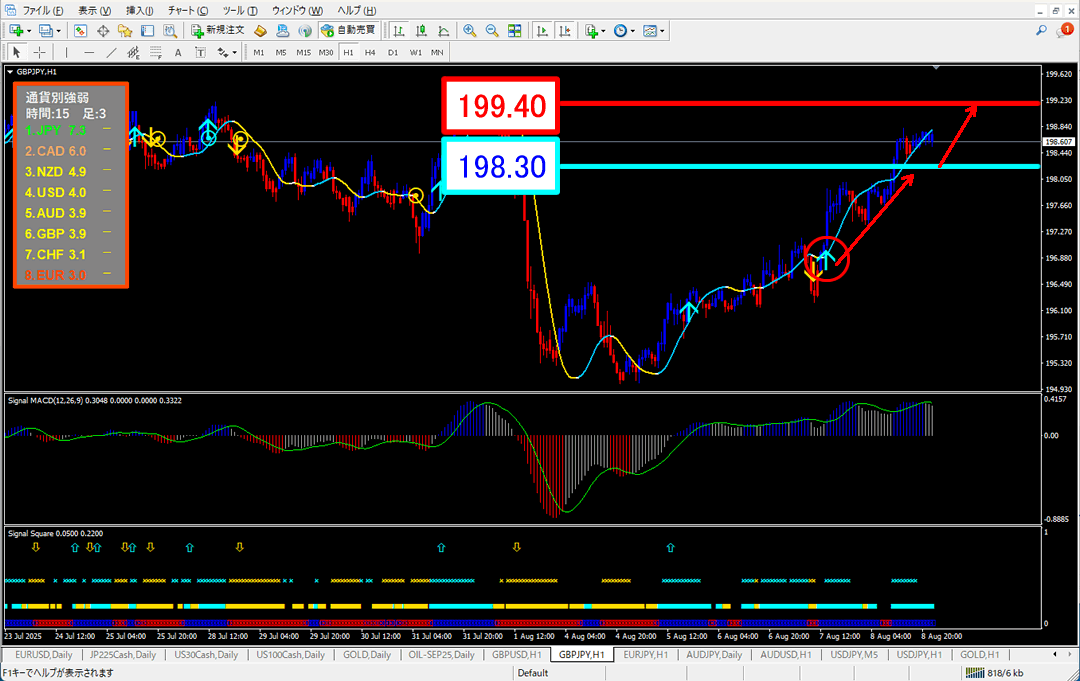Select the Equidistant Channel tool
The width and height of the screenshot is (1080, 681).
[x=133, y=52]
